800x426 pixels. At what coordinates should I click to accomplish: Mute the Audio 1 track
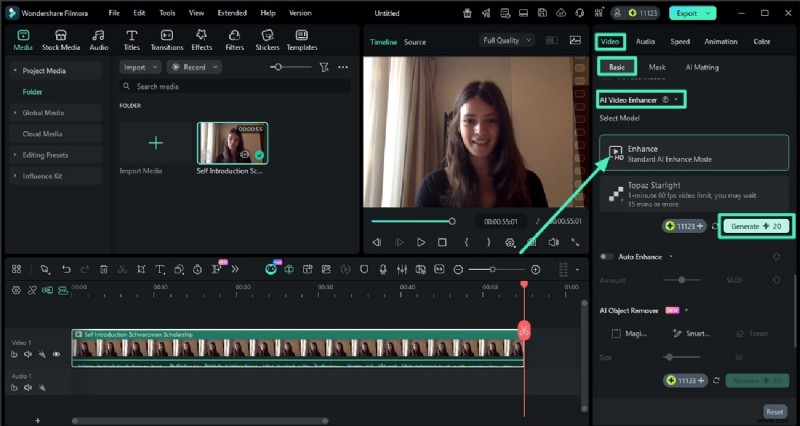[28, 389]
